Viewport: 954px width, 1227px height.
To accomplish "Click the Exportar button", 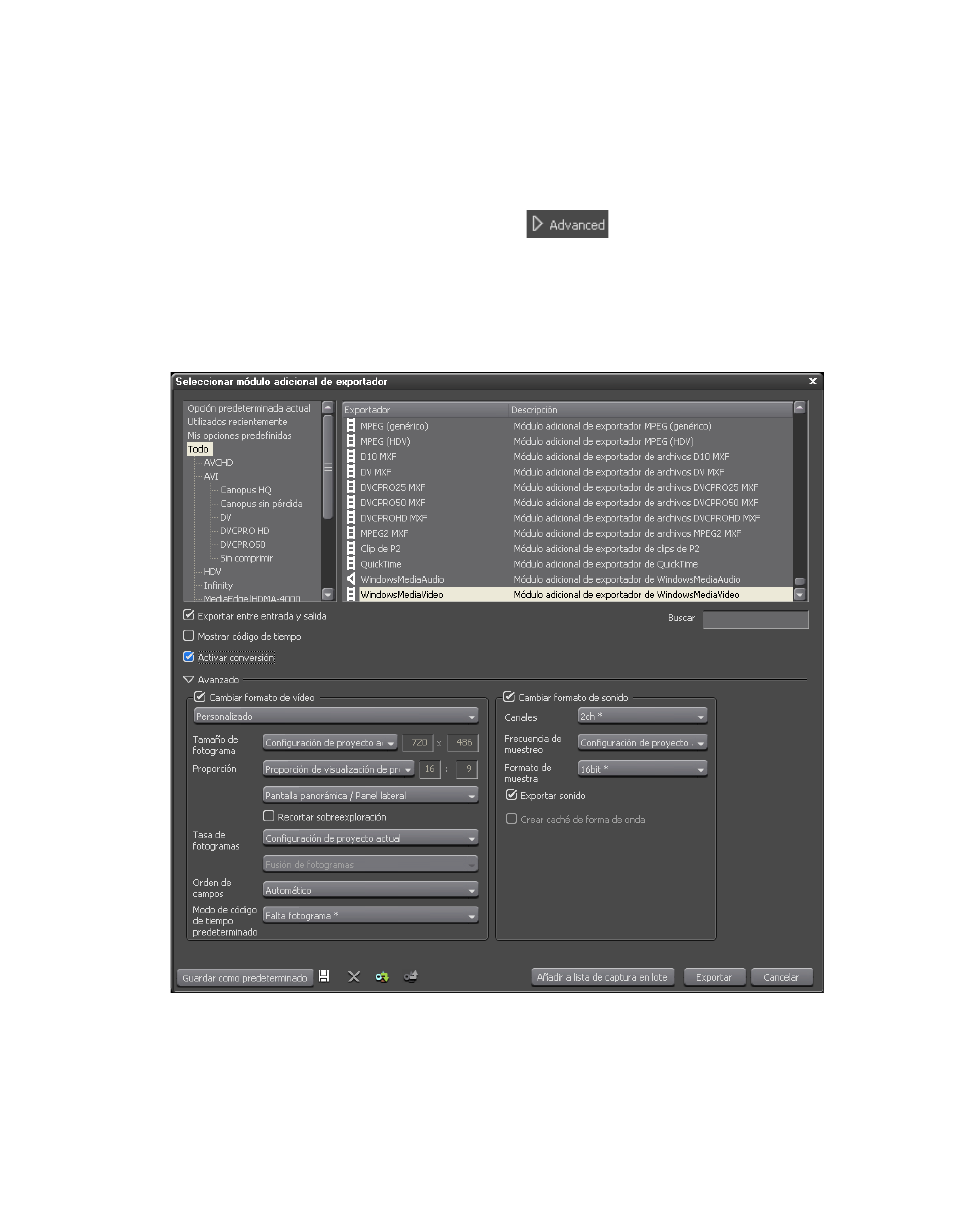I will 714,977.
